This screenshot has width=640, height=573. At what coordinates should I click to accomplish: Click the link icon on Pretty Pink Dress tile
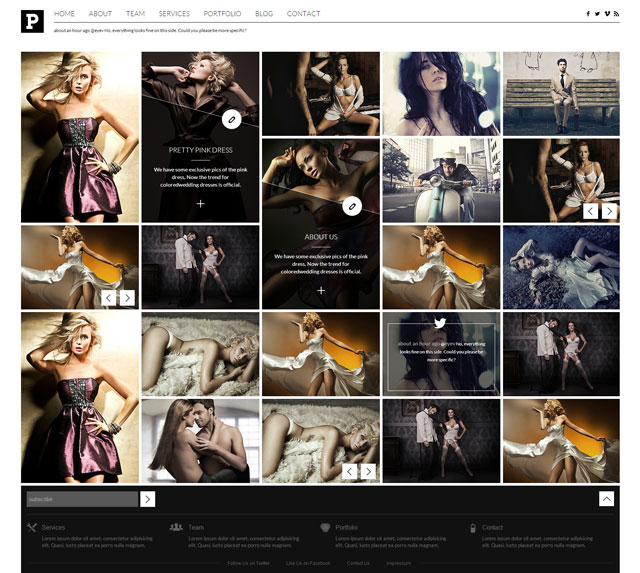click(x=231, y=120)
